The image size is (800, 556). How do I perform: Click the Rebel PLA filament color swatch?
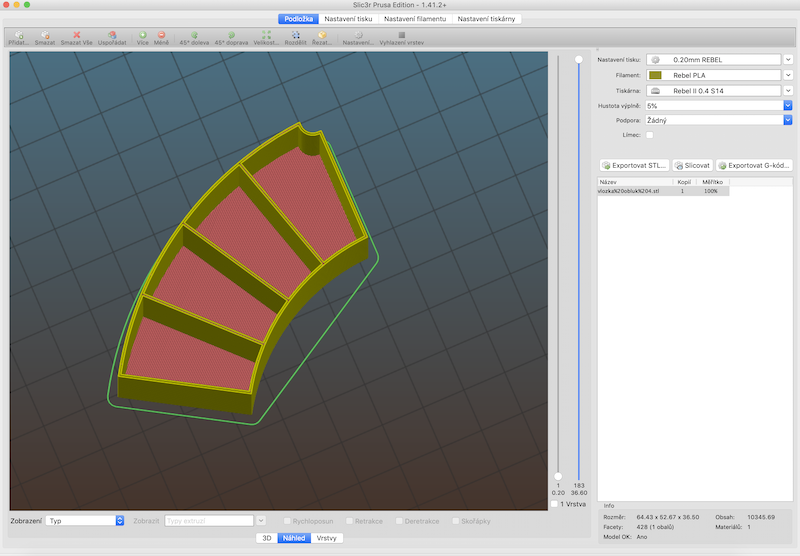click(657, 75)
